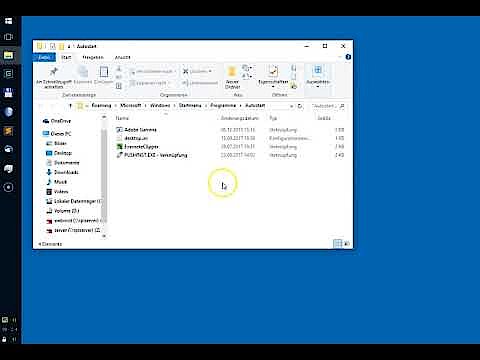480x360 pixels.
Task: Open the Datei tab
Action: (x=44, y=57)
